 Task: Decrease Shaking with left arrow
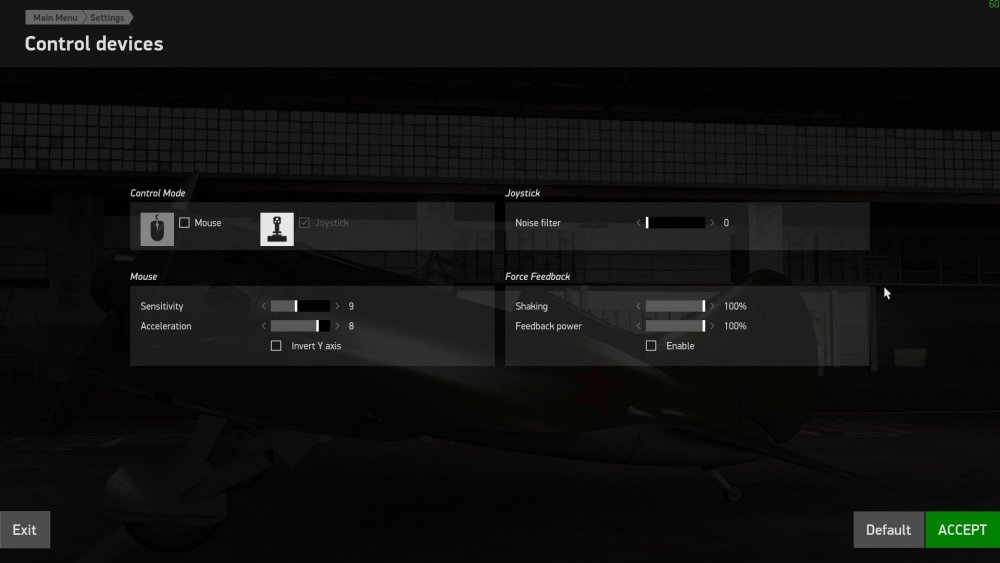pos(638,306)
